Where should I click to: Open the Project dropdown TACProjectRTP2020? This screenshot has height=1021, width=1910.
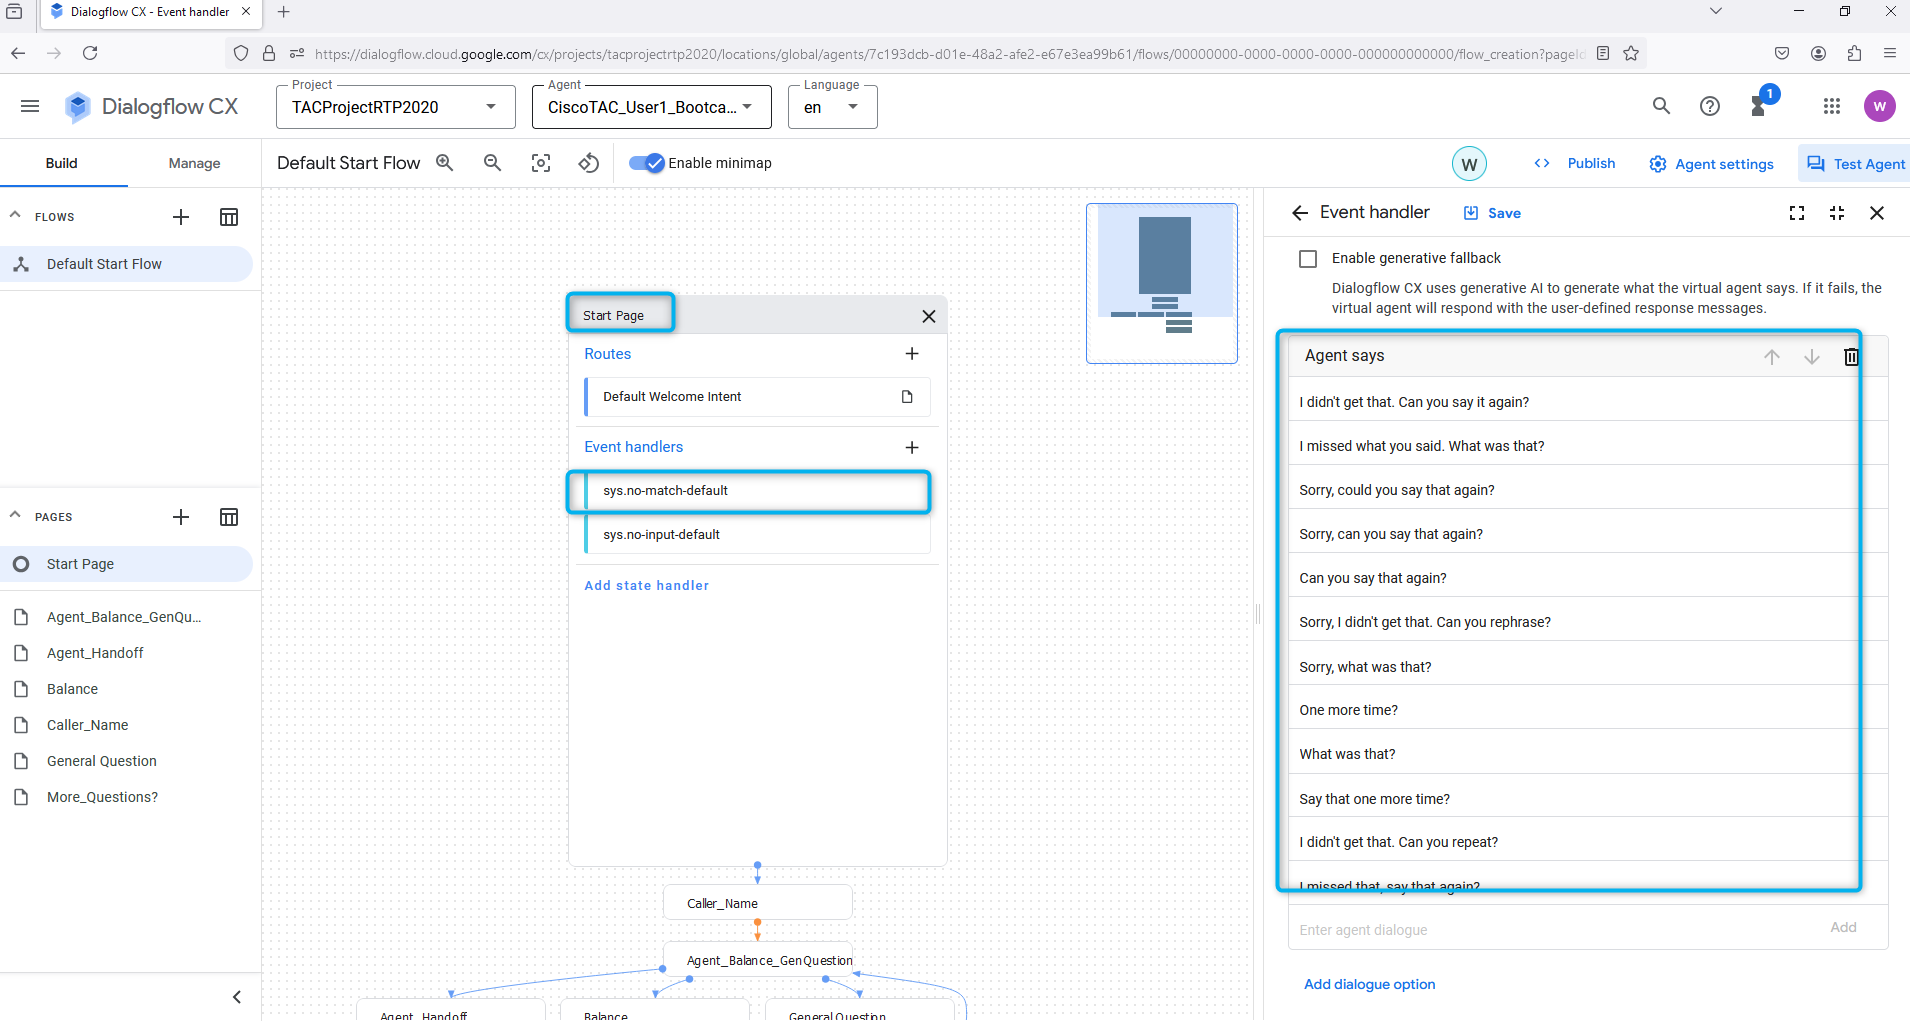click(396, 107)
